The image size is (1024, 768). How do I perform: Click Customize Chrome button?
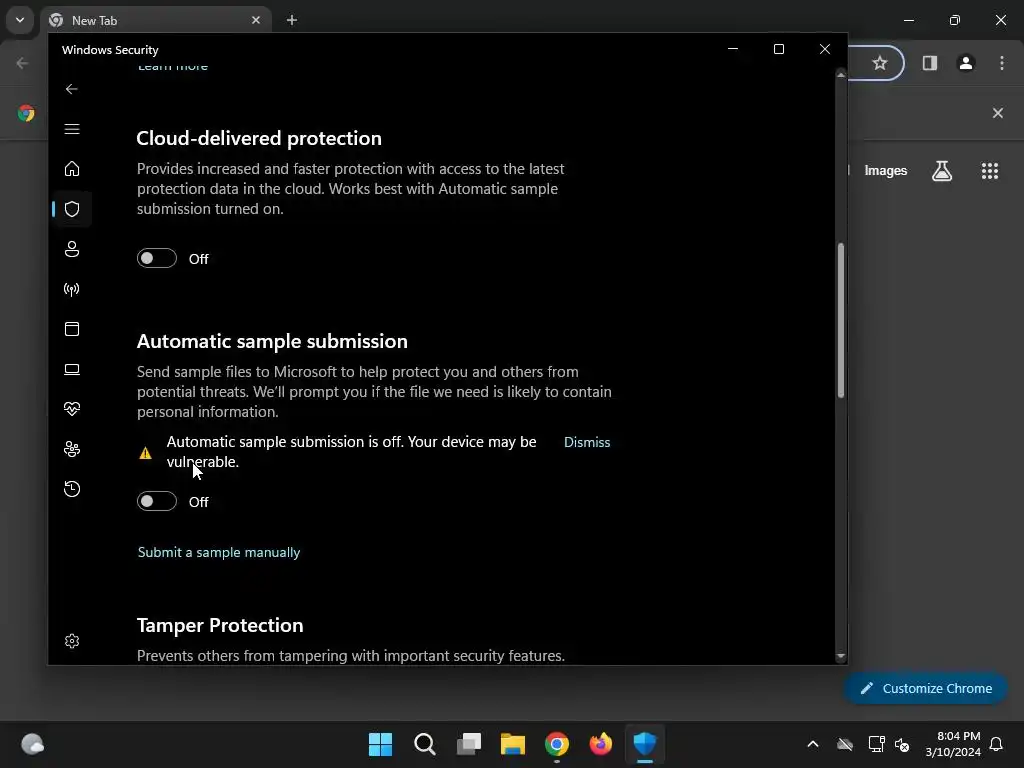[925, 688]
